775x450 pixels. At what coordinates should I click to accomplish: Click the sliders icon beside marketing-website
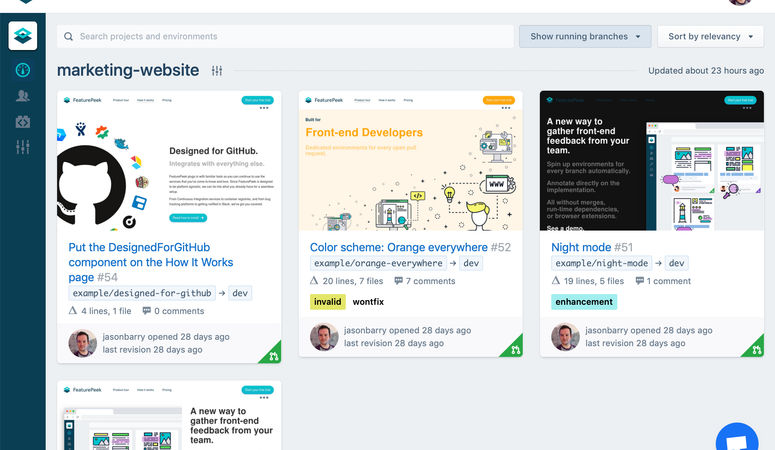[217, 71]
